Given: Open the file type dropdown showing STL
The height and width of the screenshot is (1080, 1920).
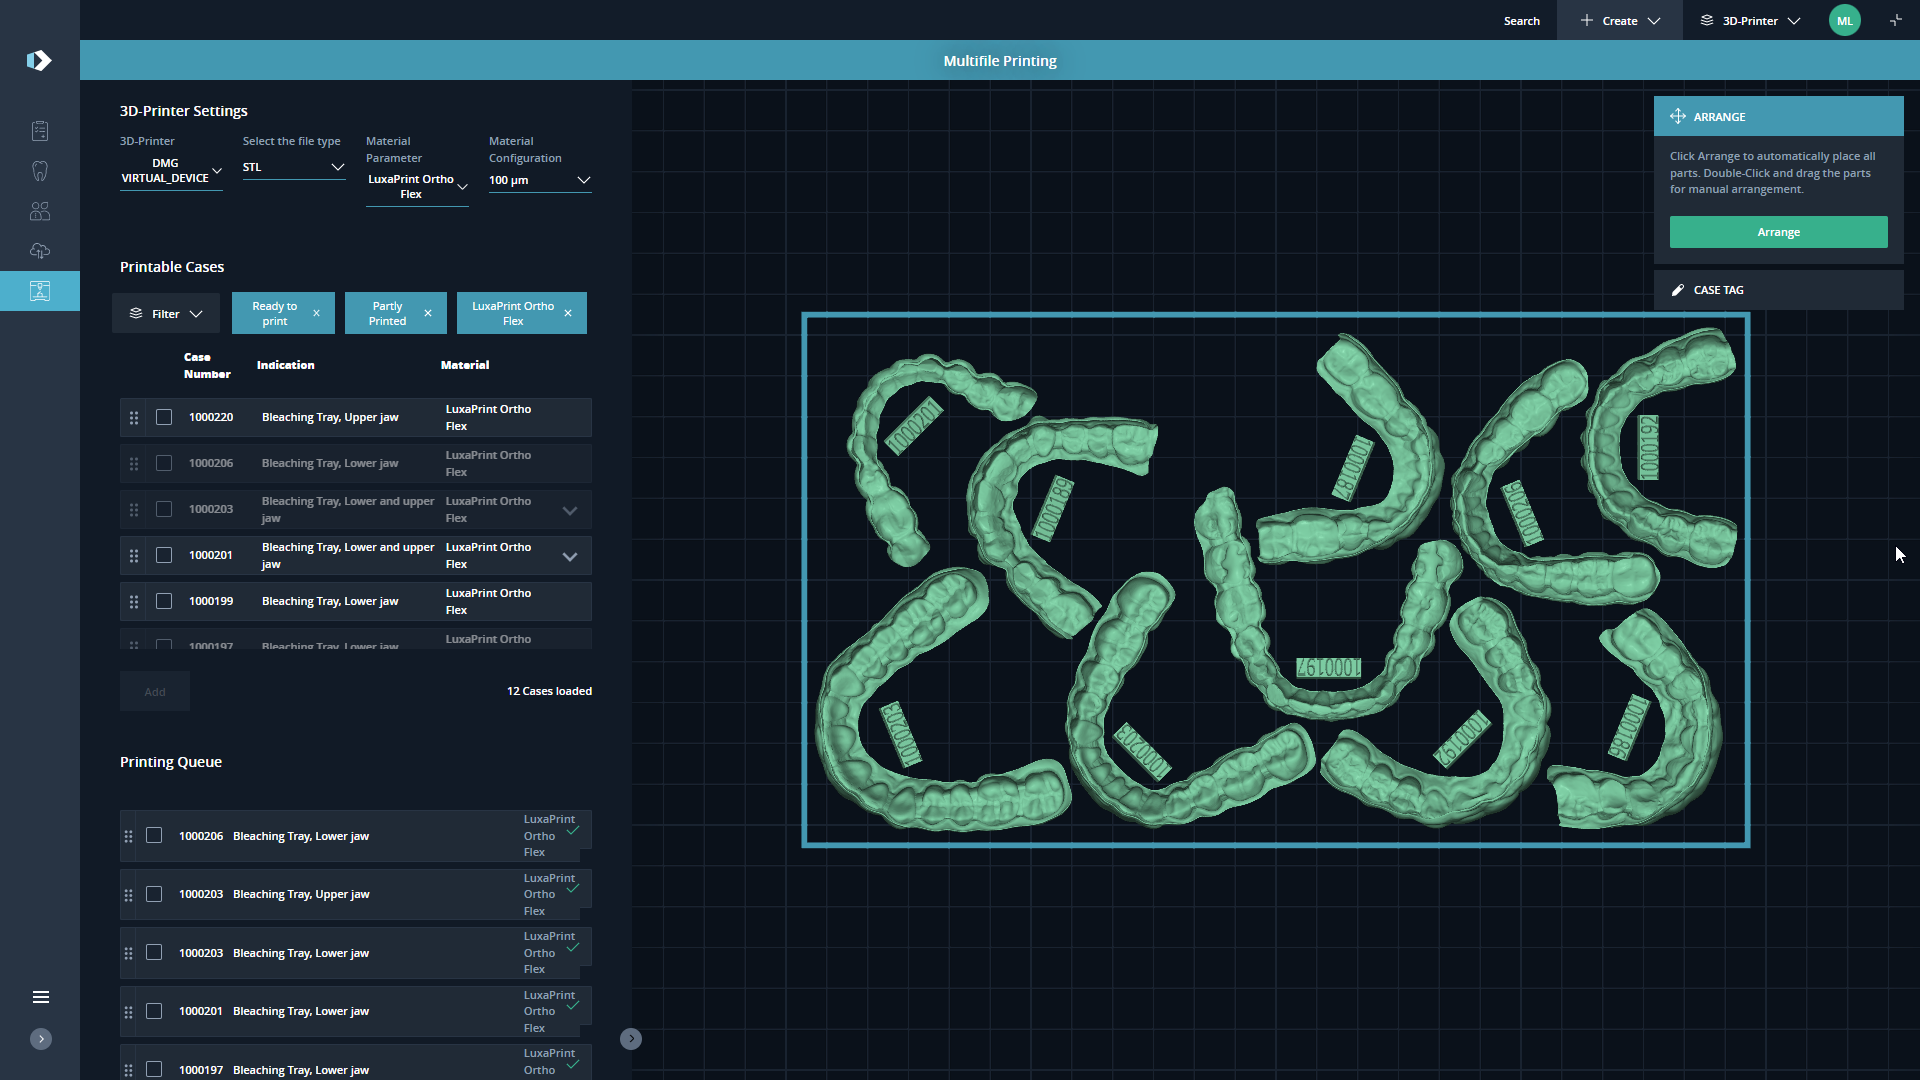Looking at the screenshot, I should pos(294,167).
